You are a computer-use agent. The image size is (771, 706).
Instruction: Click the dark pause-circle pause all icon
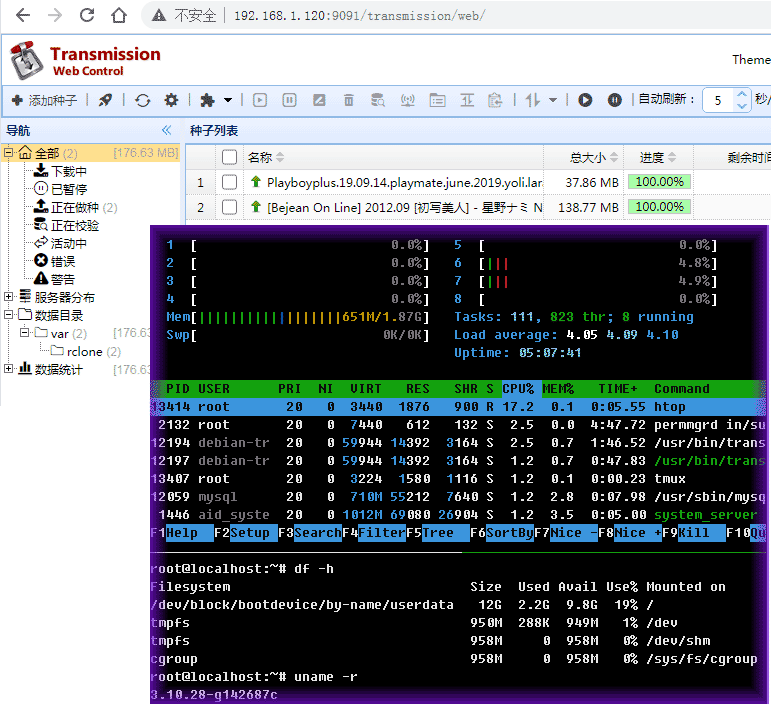tap(614, 100)
